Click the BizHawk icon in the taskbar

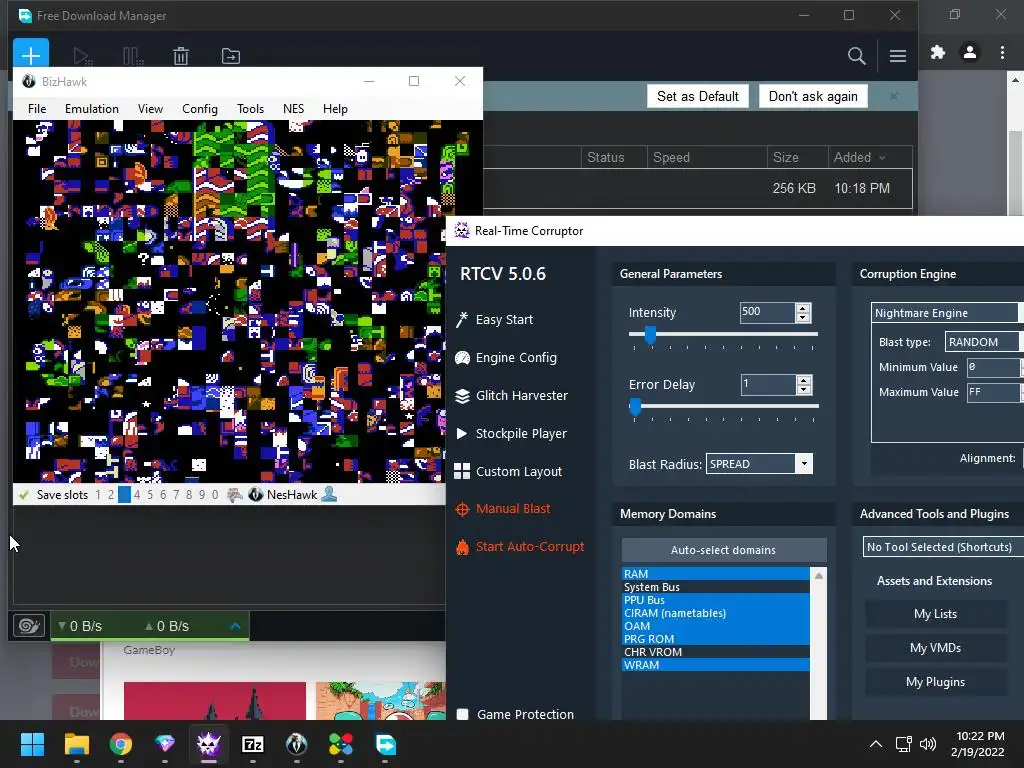coord(296,744)
